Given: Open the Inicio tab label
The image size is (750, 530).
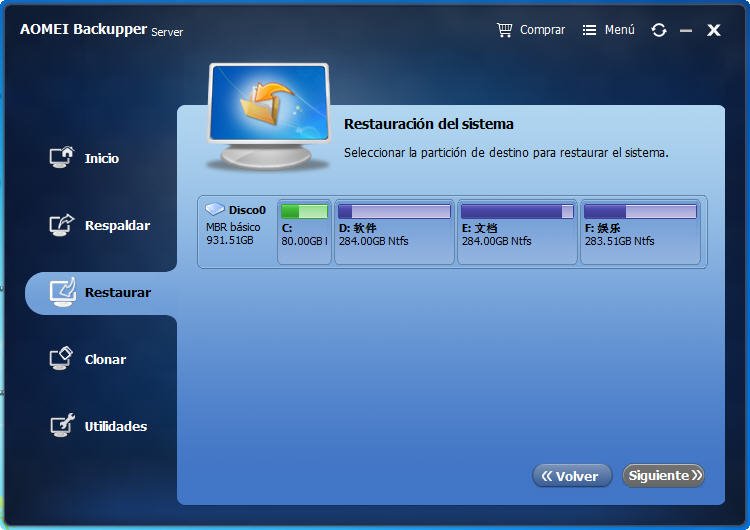Looking at the screenshot, I should (x=101, y=158).
